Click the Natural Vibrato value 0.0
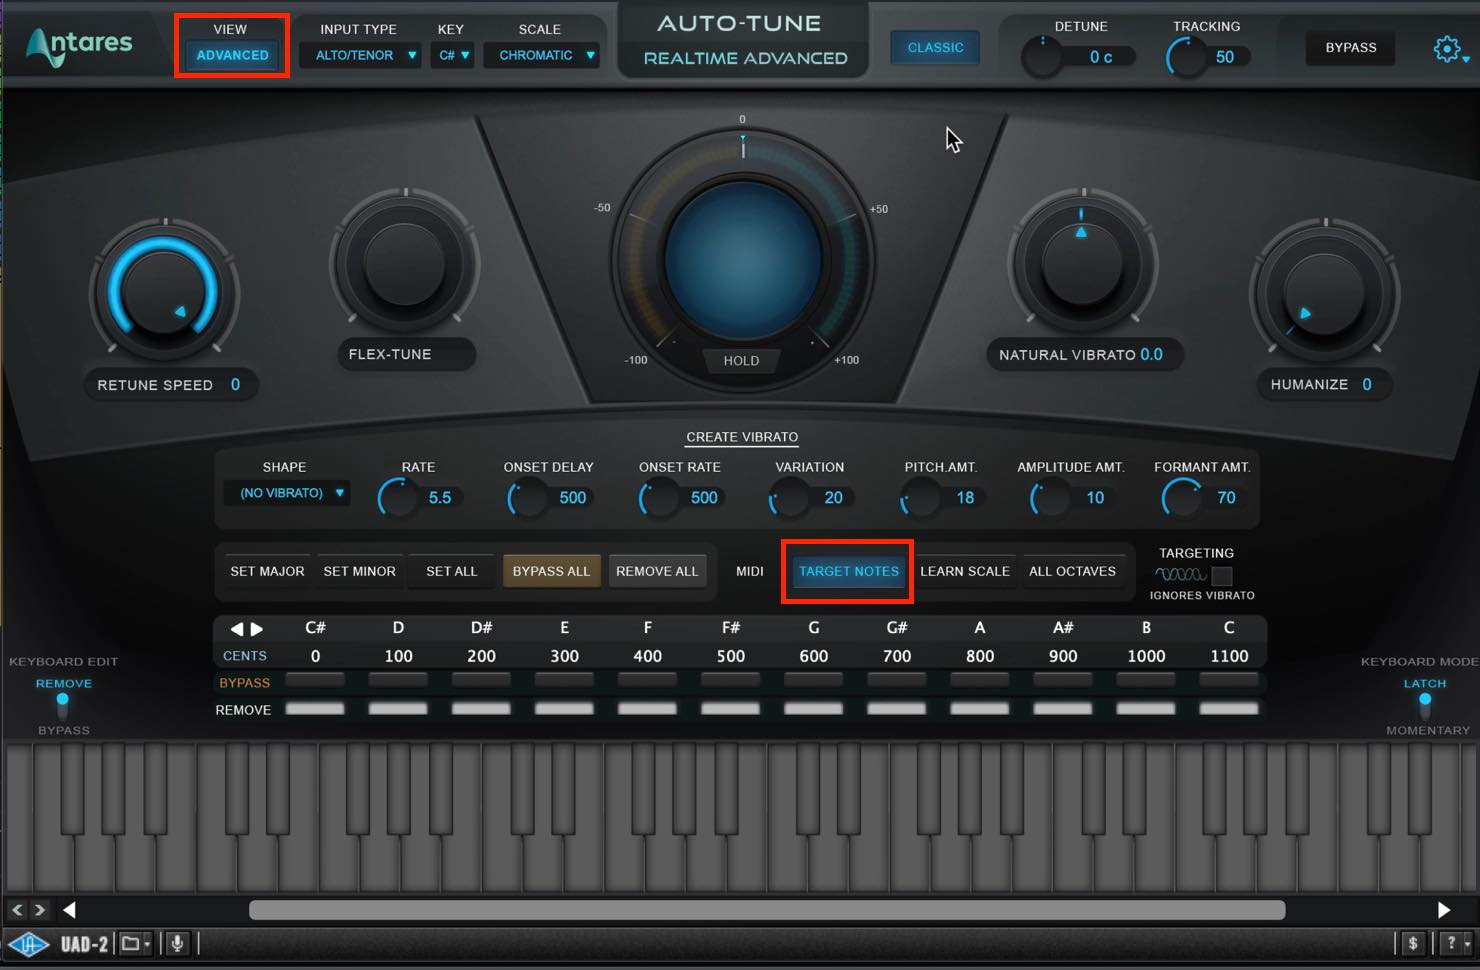The height and width of the screenshot is (970, 1480). (1151, 354)
